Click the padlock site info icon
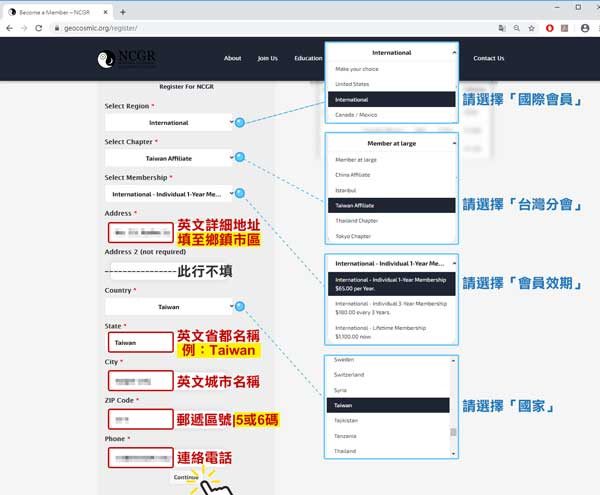This screenshot has width=600, height=495. (57, 28)
